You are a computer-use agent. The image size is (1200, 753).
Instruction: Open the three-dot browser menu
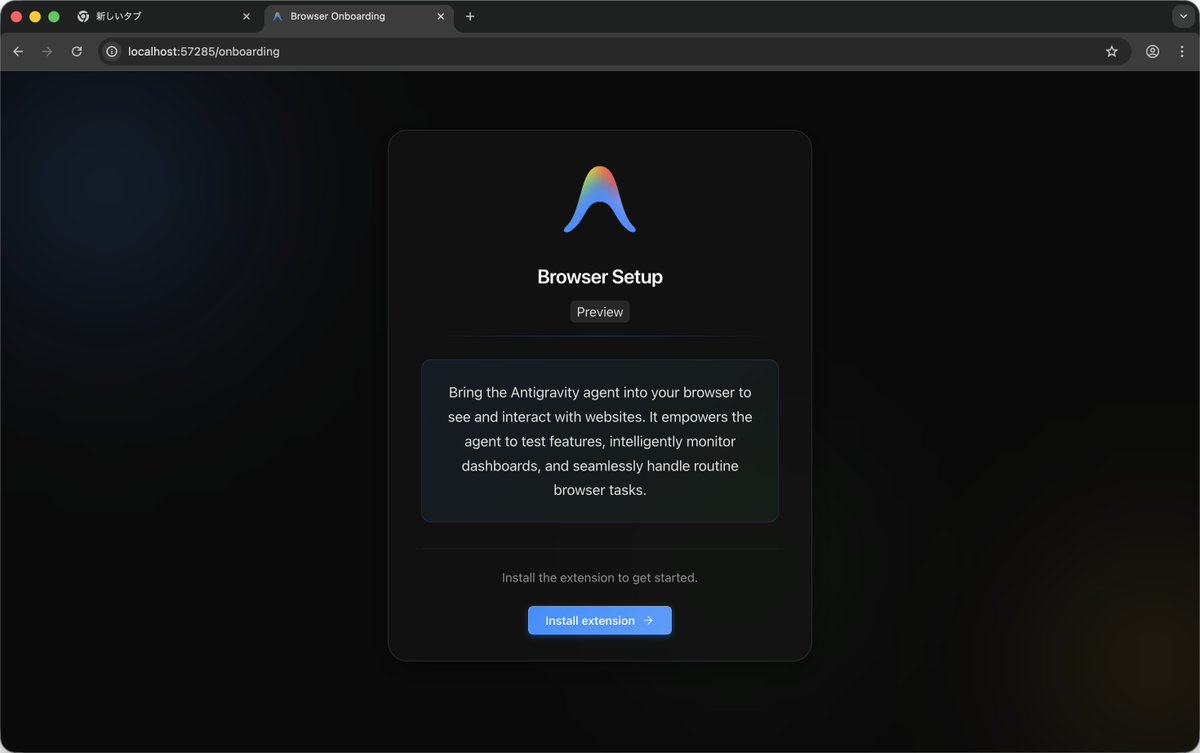tap(1184, 51)
